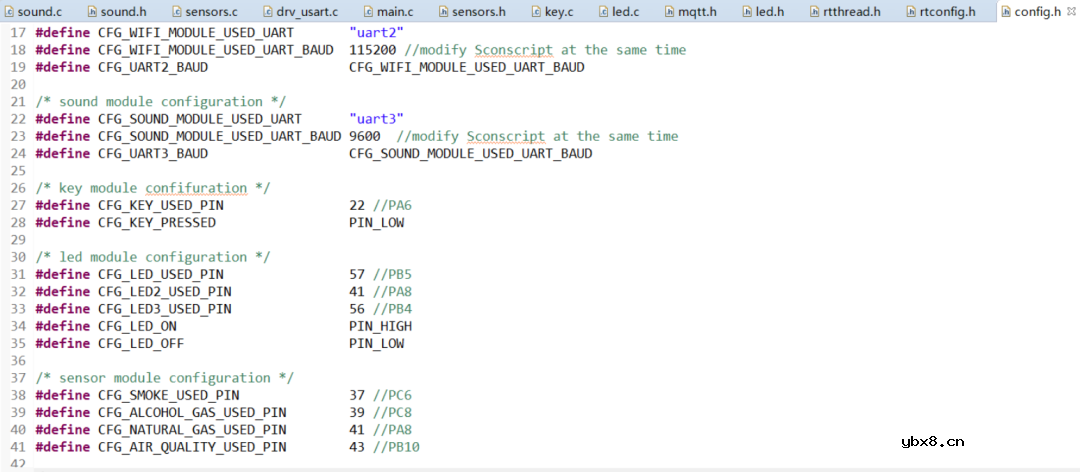This screenshot has height=472, width=1080.
Task: Click the header file icon on sound.h tab
Action: coord(92,12)
